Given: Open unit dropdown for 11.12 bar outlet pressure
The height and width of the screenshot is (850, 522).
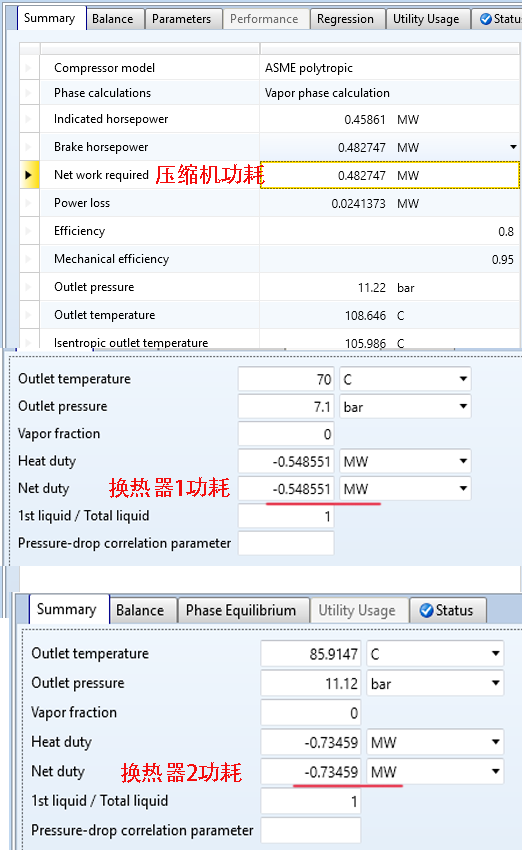Looking at the screenshot, I should pyautogui.click(x=495, y=684).
